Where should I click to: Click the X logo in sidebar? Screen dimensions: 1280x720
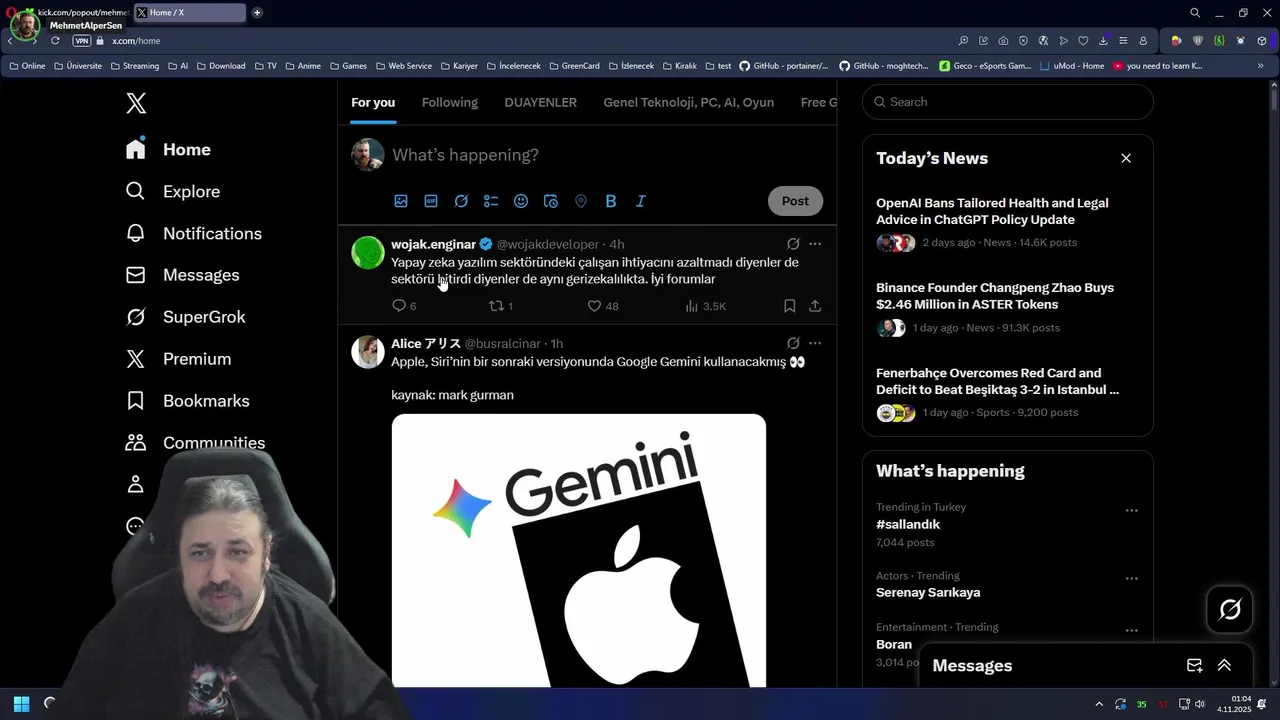pos(136,102)
